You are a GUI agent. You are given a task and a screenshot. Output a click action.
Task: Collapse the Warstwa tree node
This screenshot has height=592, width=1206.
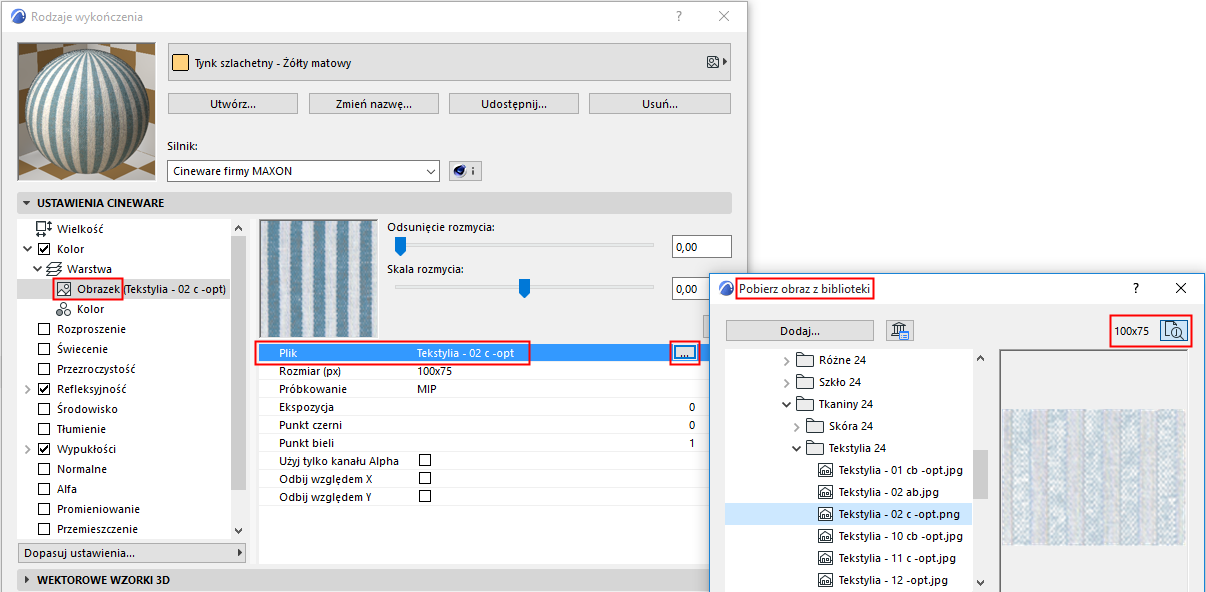pyautogui.click(x=37, y=269)
